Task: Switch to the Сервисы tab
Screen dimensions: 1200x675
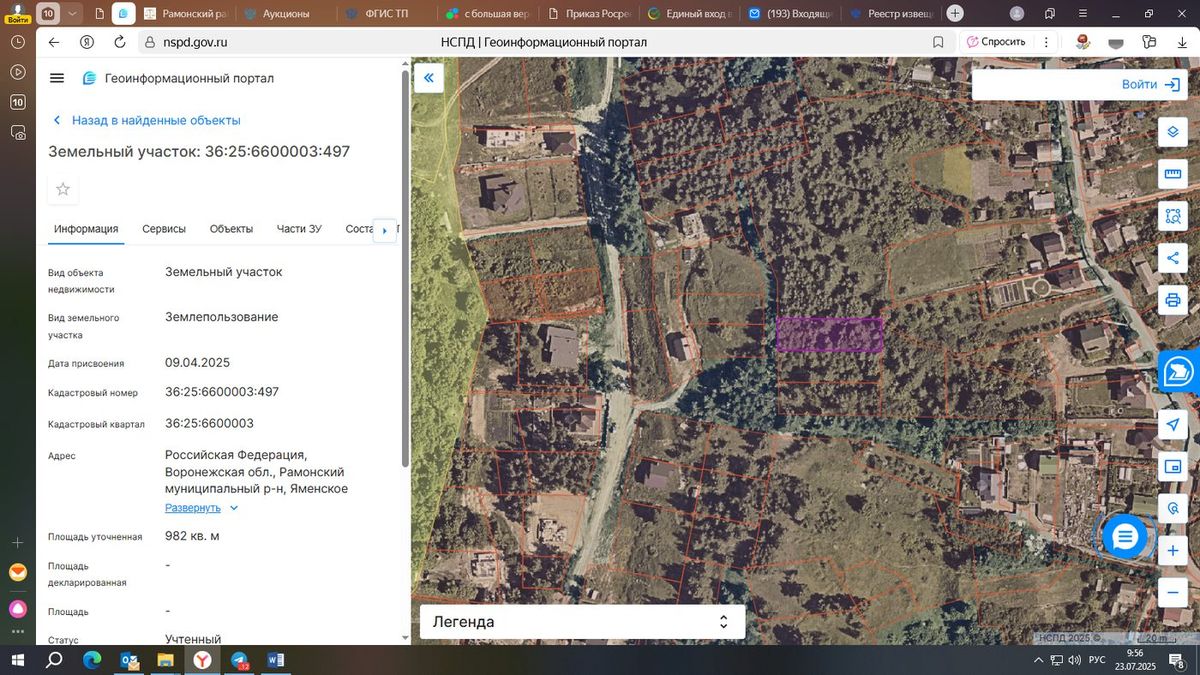Action: (x=164, y=229)
